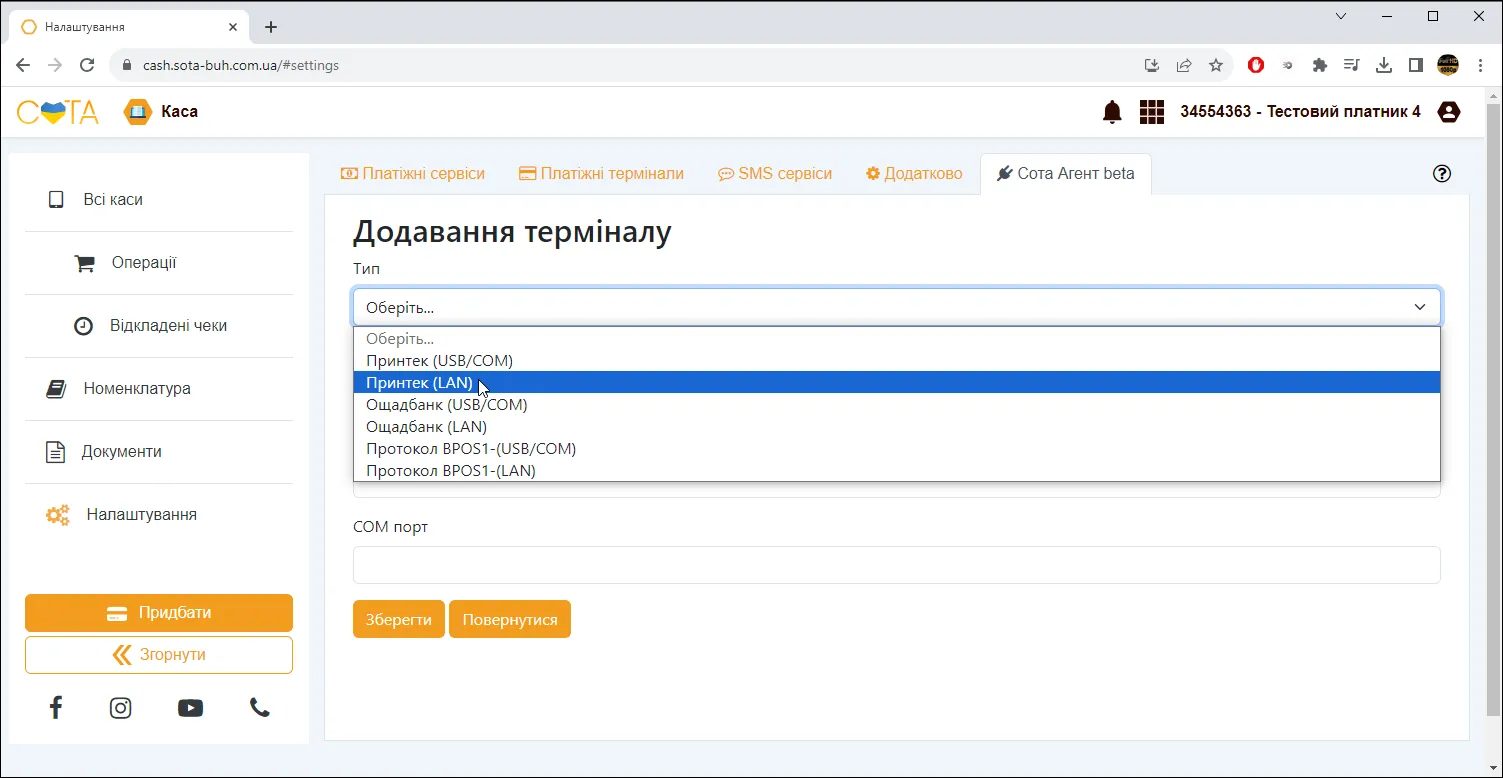Click the Каса honeycomb icon
The height and width of the screenshot is (778, 1503).
tap(138, 112)
